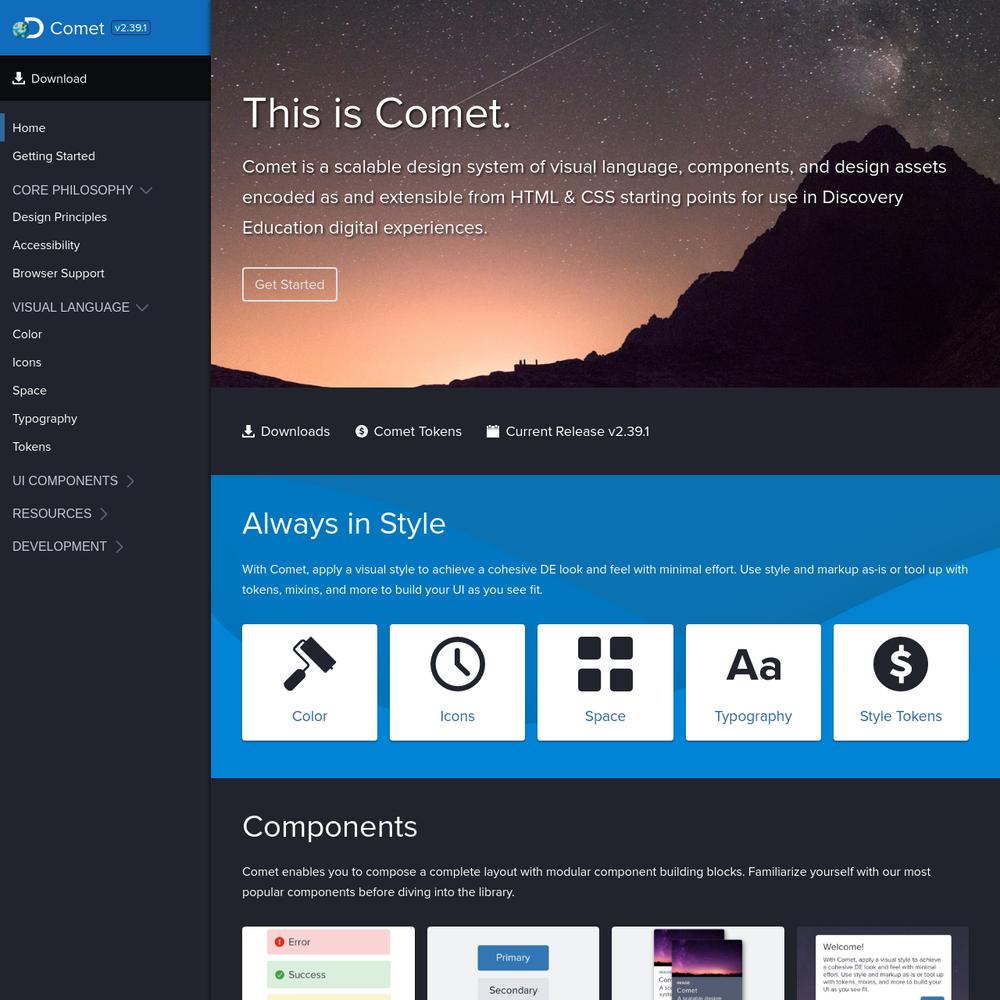Click the download arrow icon in sidebar
Screen dimensions: 1000x1000
point(18,78)
